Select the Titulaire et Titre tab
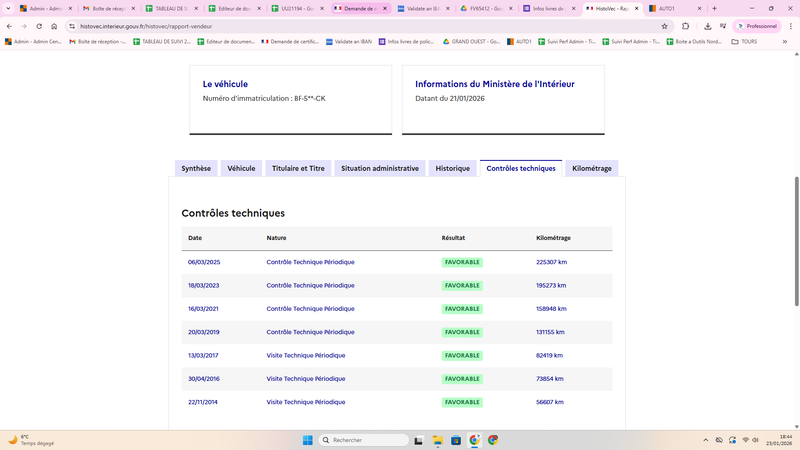 click(298, 168)
